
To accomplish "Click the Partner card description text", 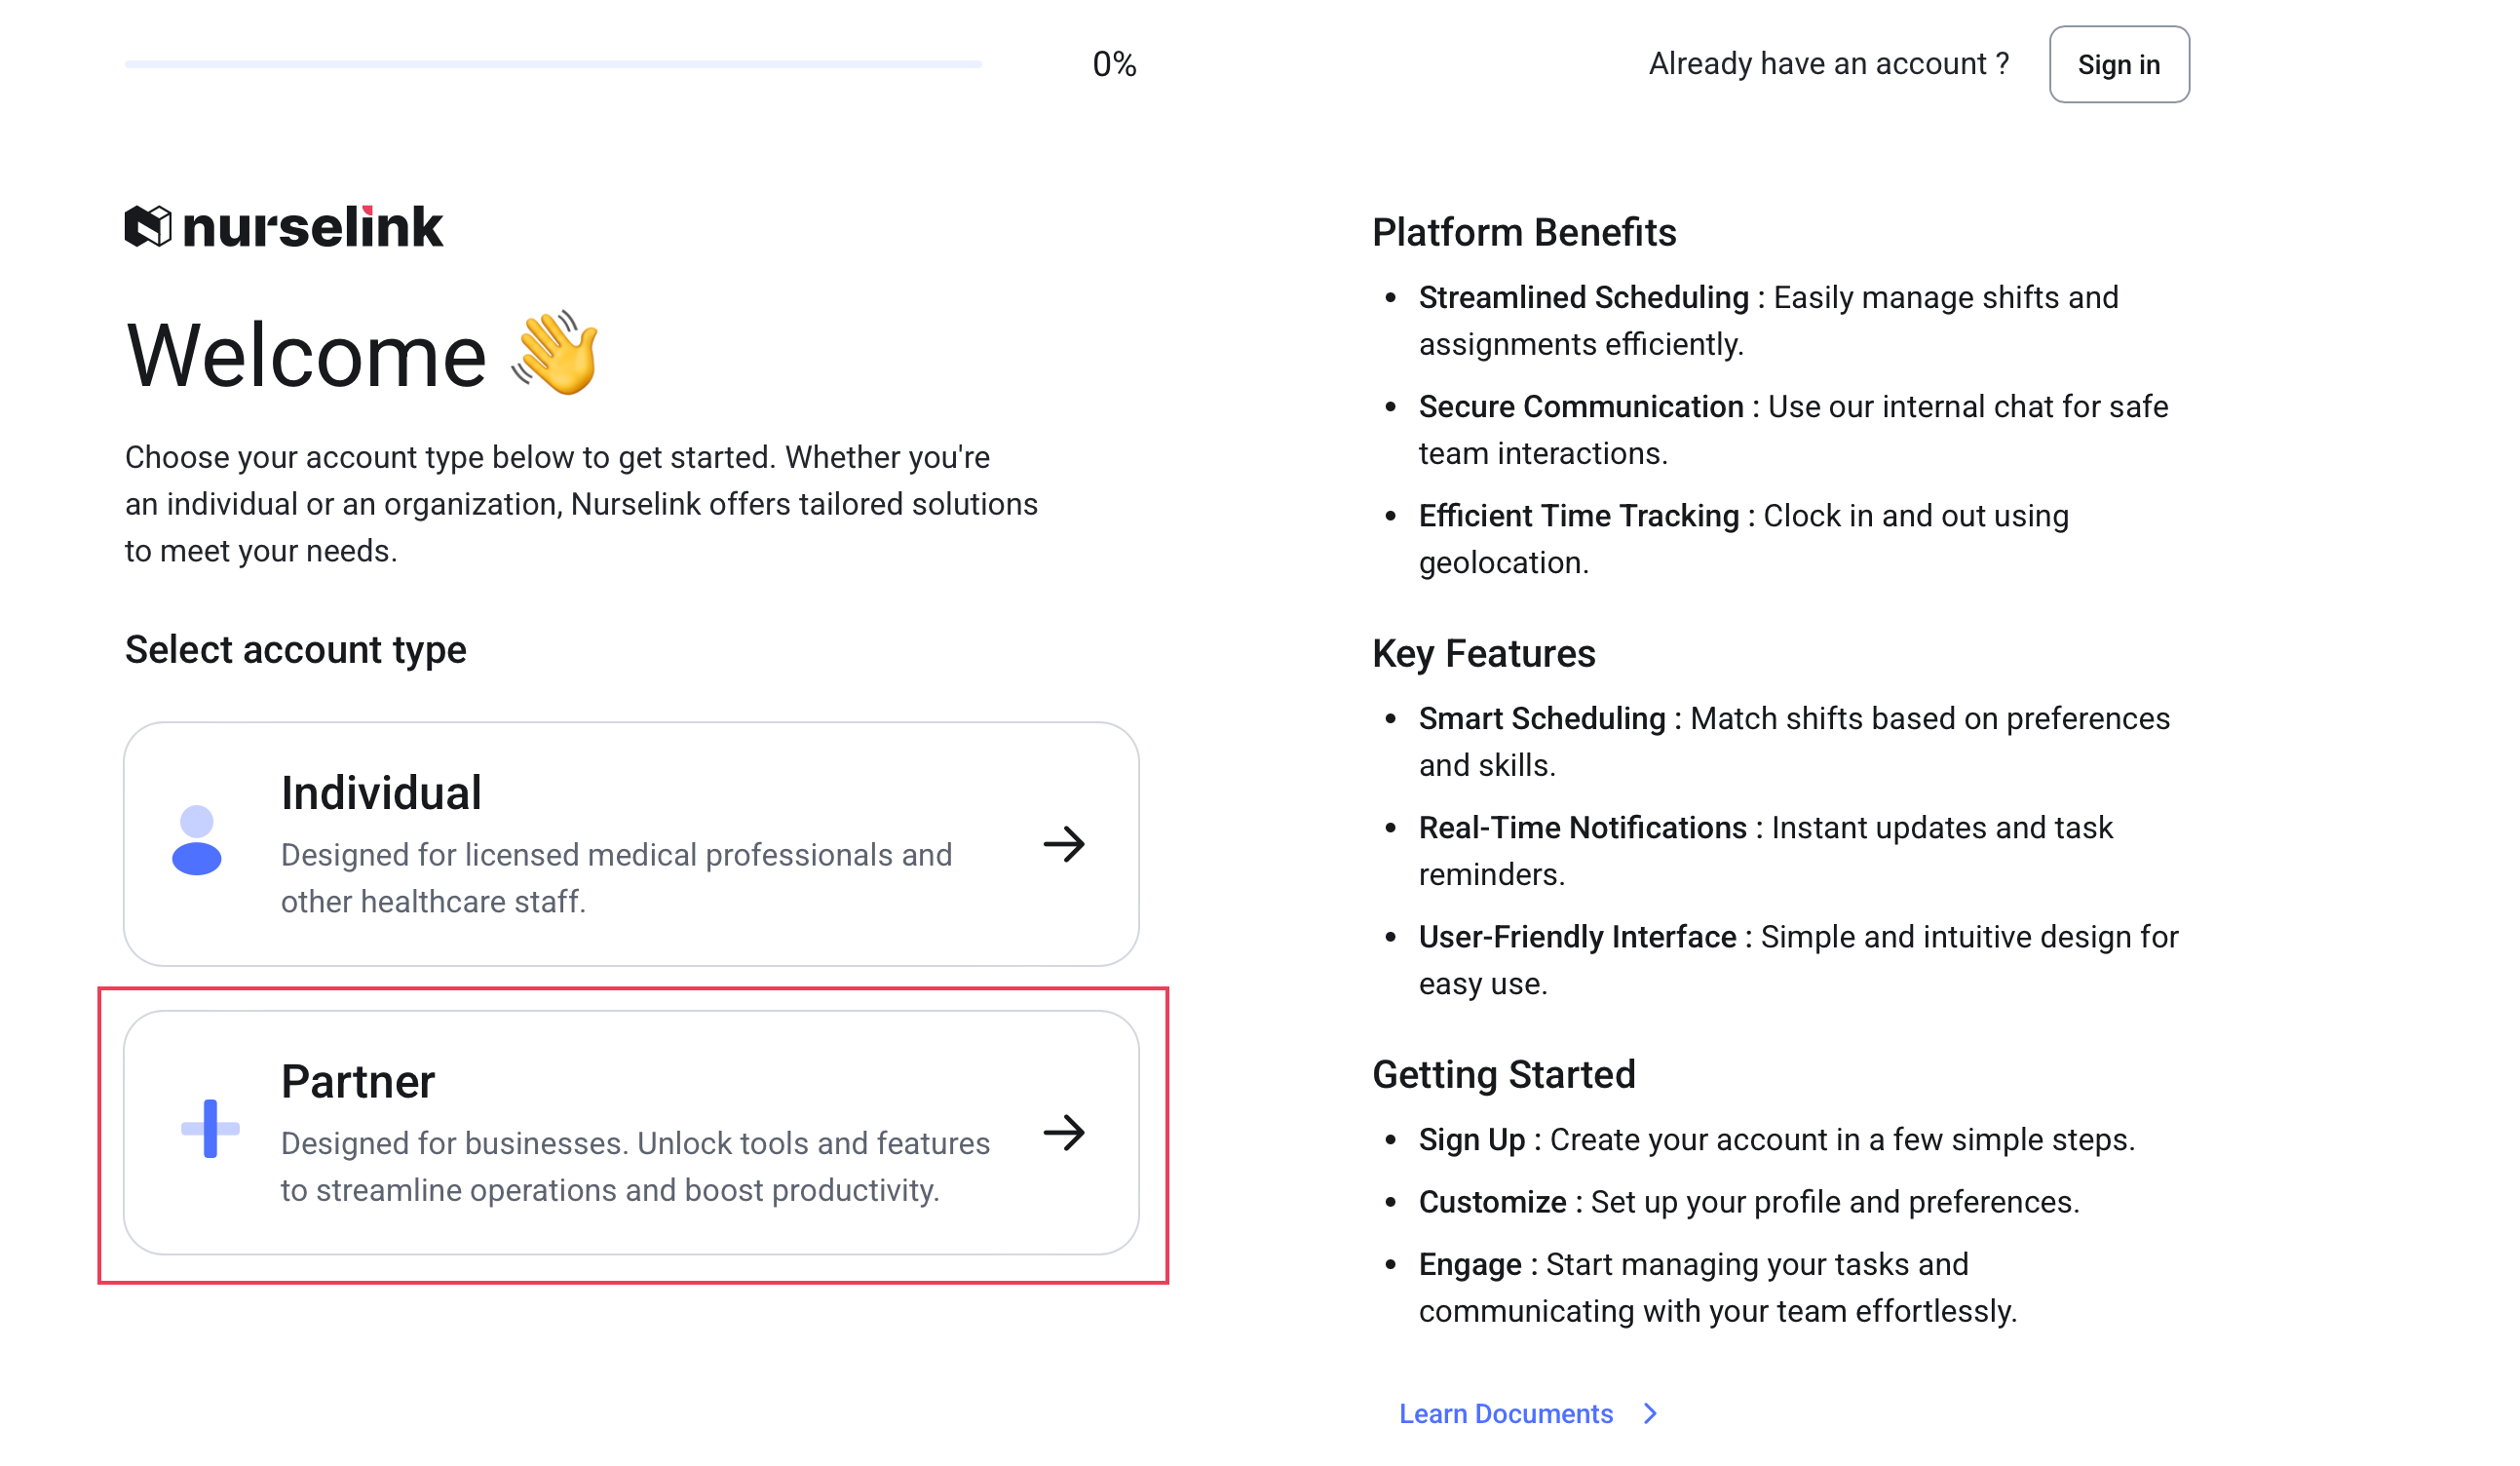I will 635,1167.
